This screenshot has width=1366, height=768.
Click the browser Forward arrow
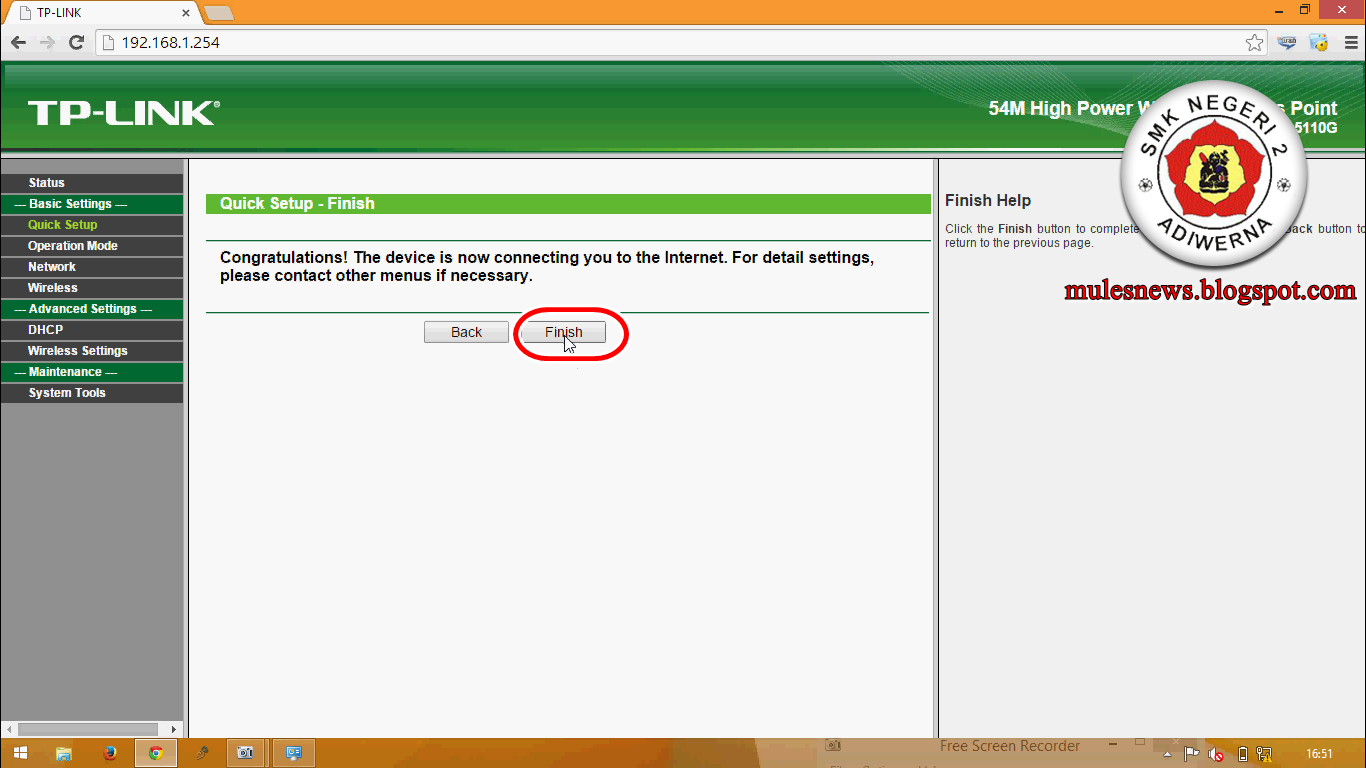tap(47, 43)
